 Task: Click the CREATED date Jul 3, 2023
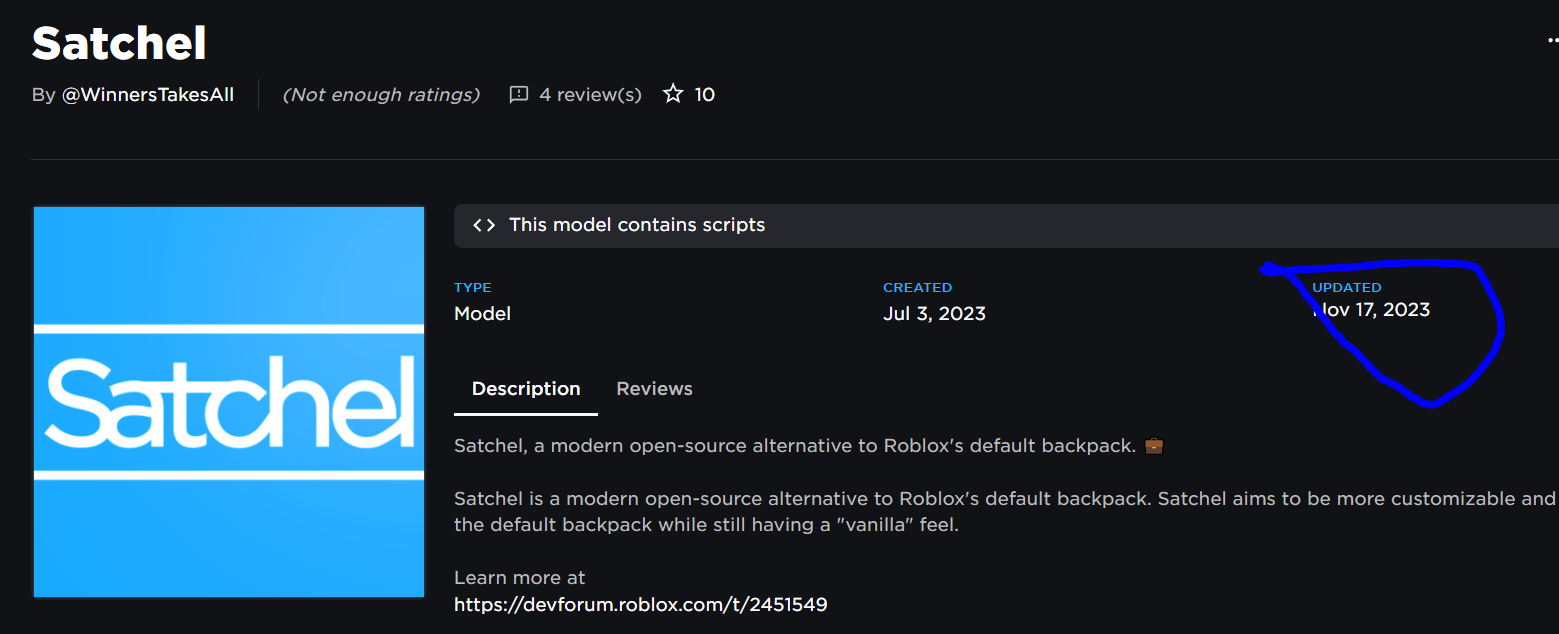(x=934, y=313)
